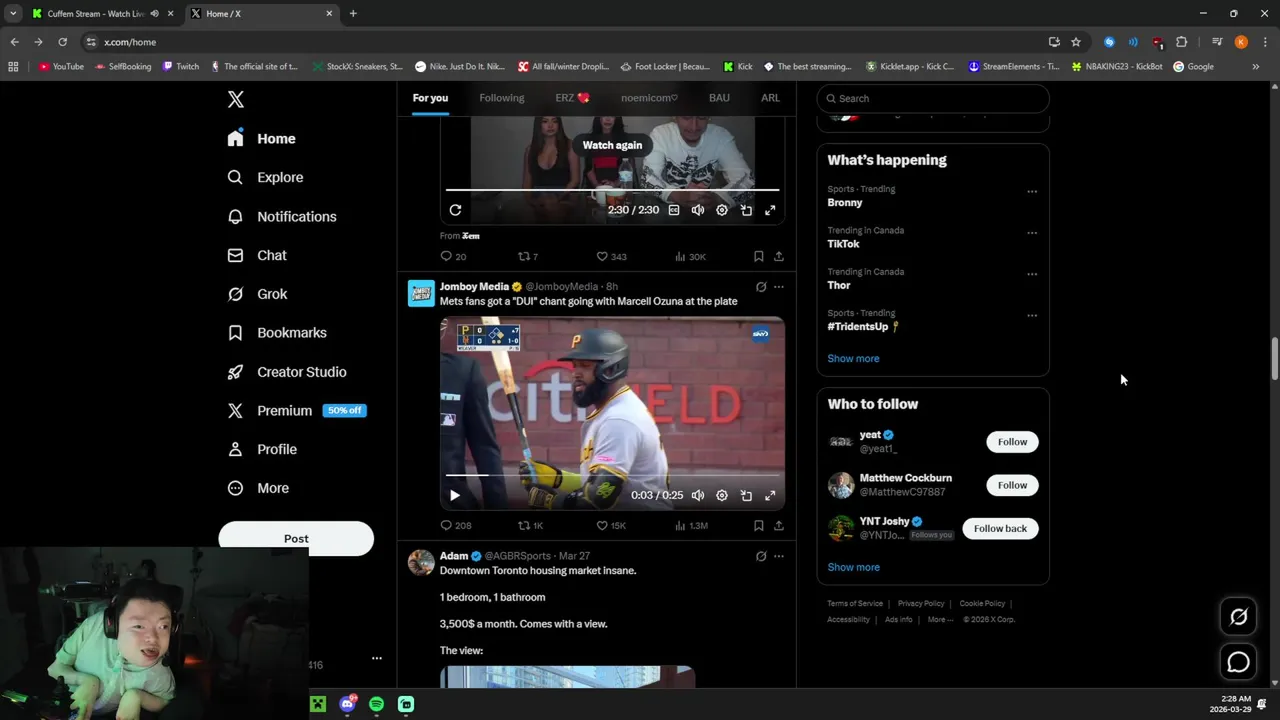Open Creator Studio in sidebar
This screenshot has height=720, width=1280.
287,372
